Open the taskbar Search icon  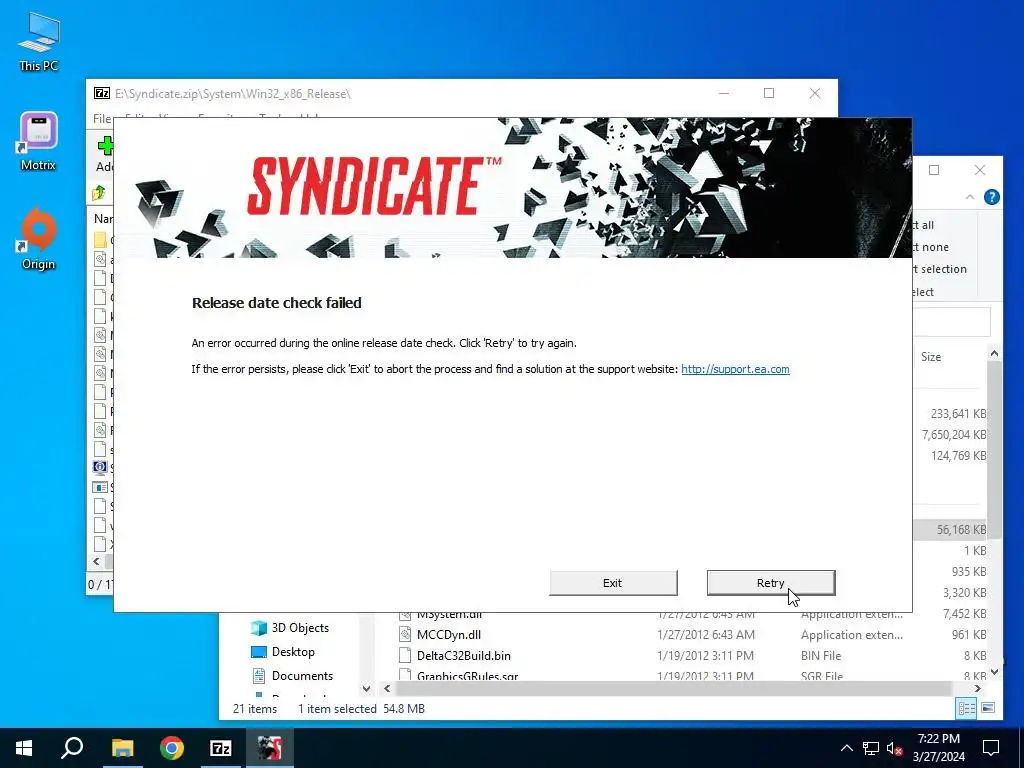click(72, 748)
